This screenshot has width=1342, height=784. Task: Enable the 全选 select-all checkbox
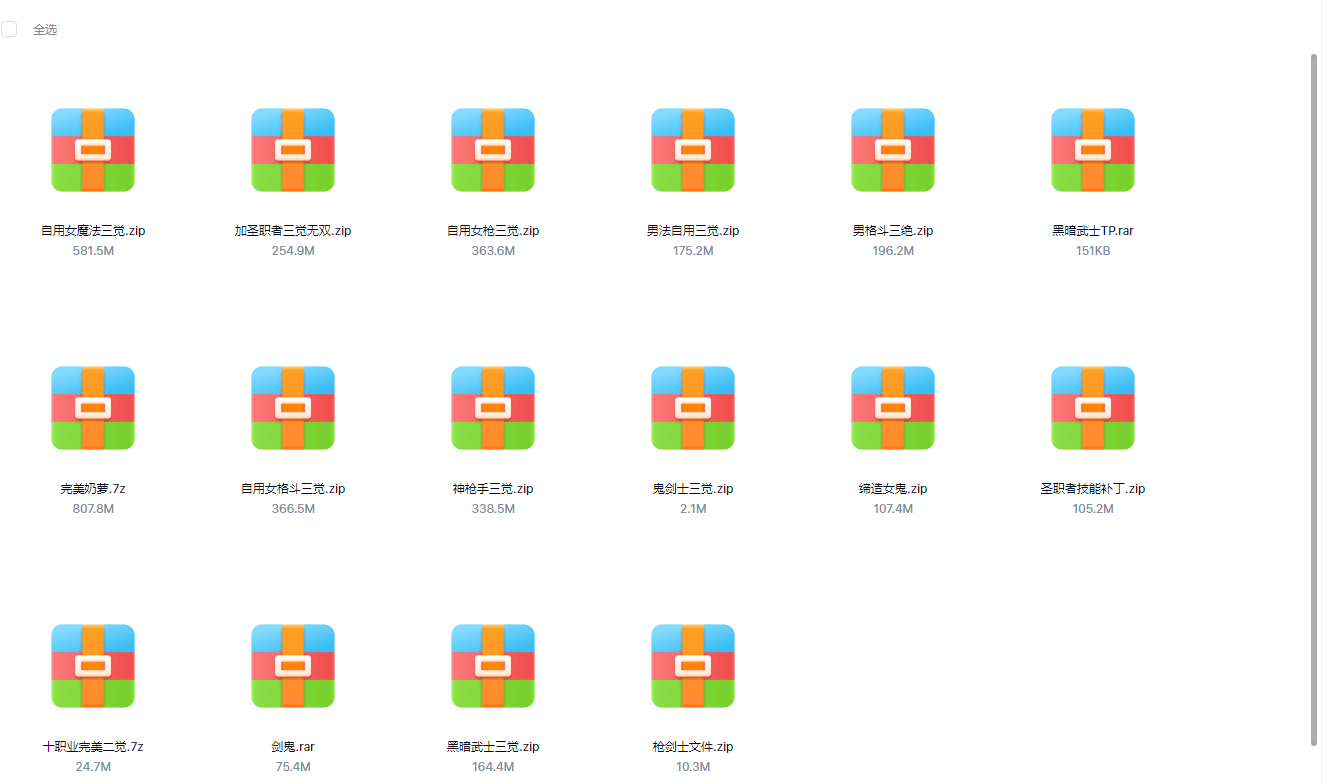click(x=9, y=29)
